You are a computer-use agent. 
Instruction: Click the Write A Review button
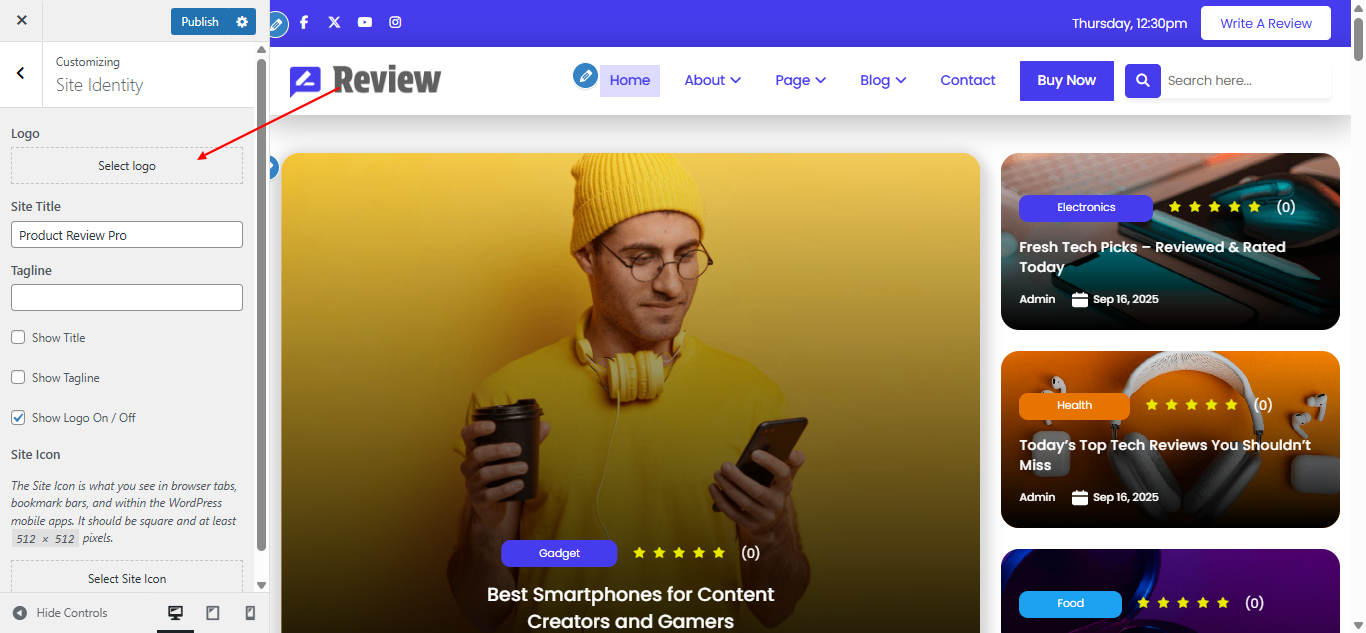click(x=1266, y=24)
